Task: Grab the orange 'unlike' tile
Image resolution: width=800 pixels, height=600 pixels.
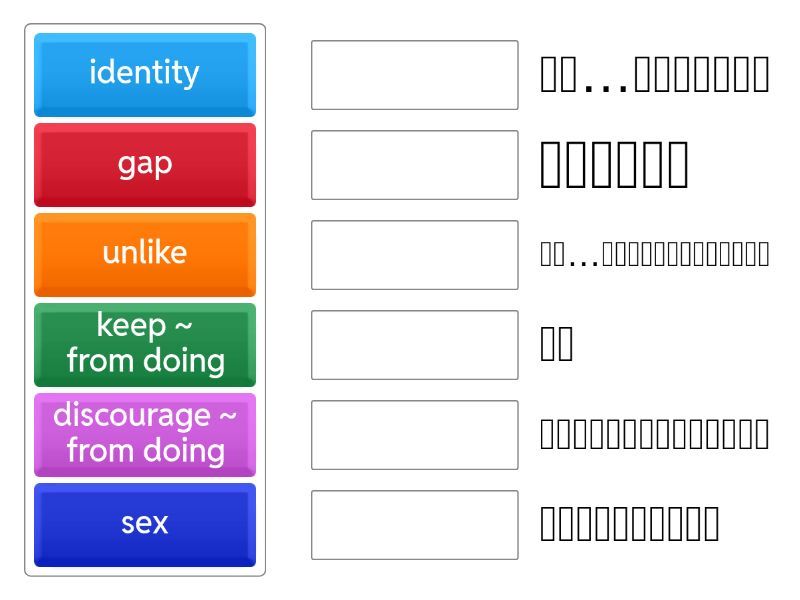Action: click(145, 254)
